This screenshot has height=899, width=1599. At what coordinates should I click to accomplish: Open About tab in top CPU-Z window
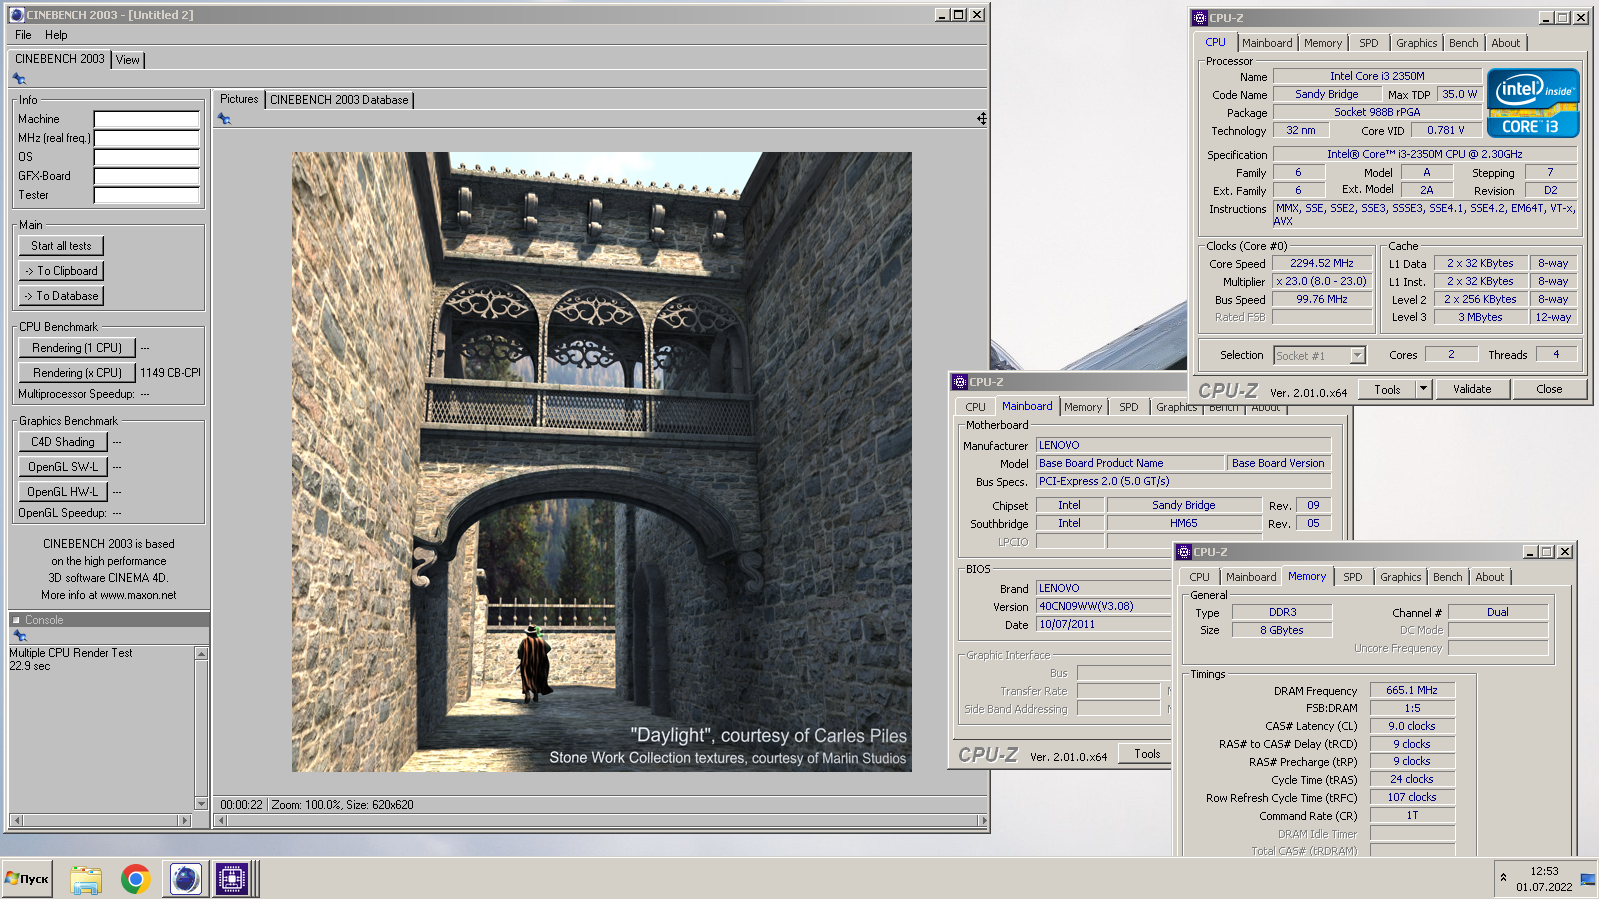pyautogui.click(x=1506, y=43)
